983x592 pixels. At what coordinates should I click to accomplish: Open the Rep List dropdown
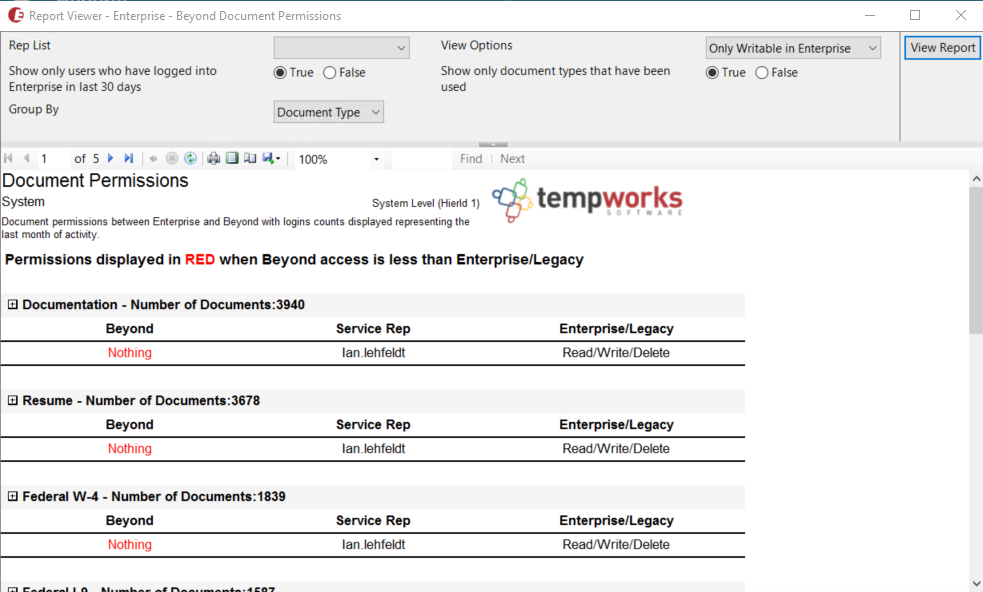(342, 48)
